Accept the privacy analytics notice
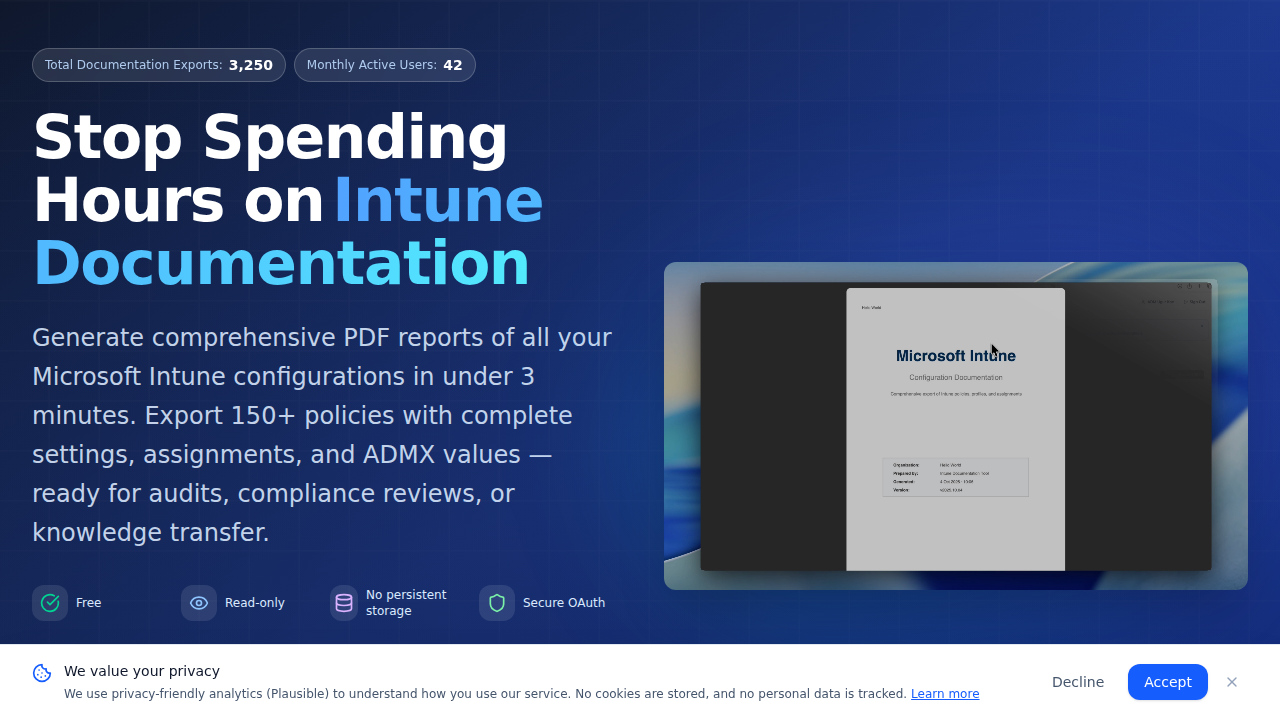The image size is (1280, 720). (x=1168, y=682)
